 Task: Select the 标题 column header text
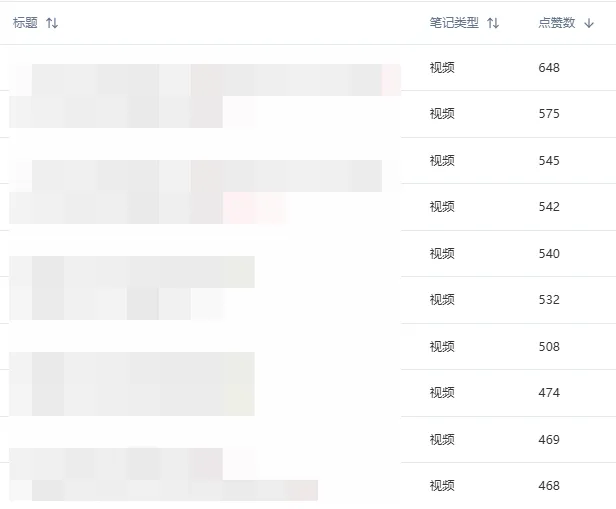(25, 23)
